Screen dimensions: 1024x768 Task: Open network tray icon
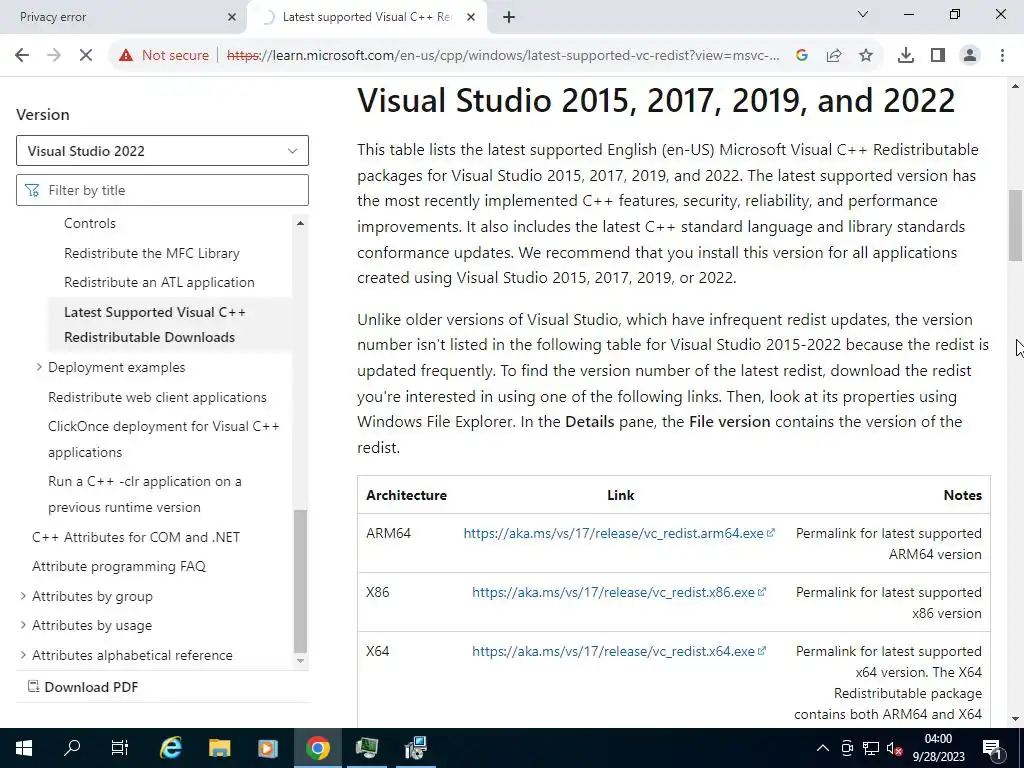click(x=871, y=748)
